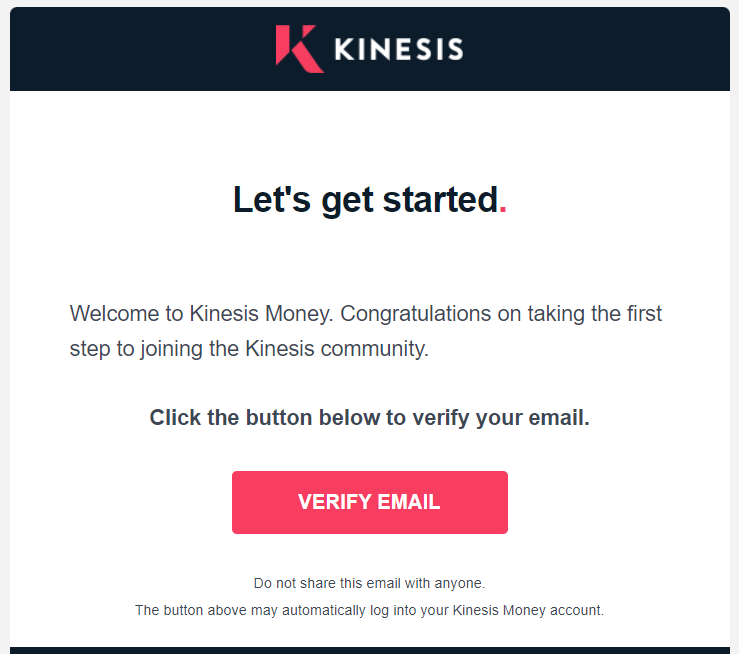This screenshot has height=654, width=739.
Task: Click the word "community" in the paragraph
Action: pos(375,349)
